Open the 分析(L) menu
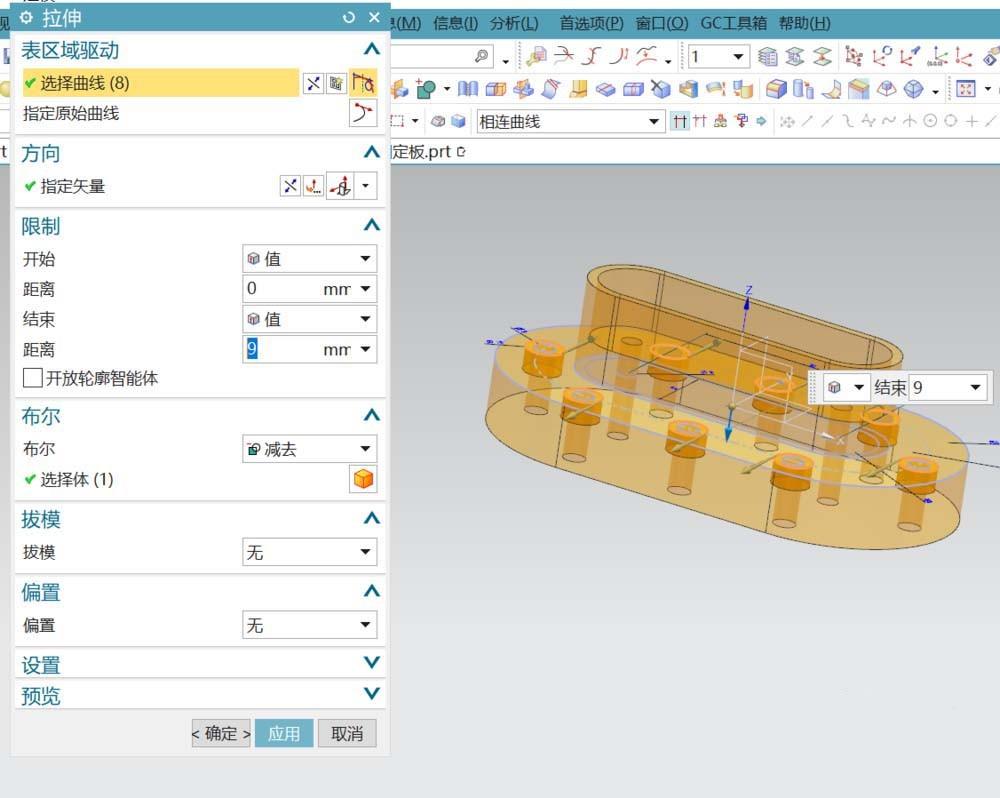Viewport: 1000px width, 798px height. 512,22
